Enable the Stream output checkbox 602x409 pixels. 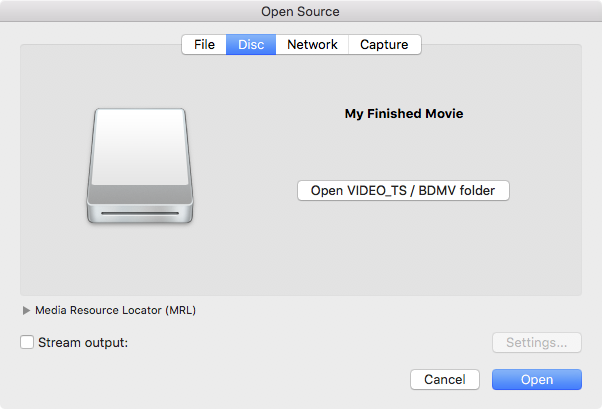(x=27, y=342)
